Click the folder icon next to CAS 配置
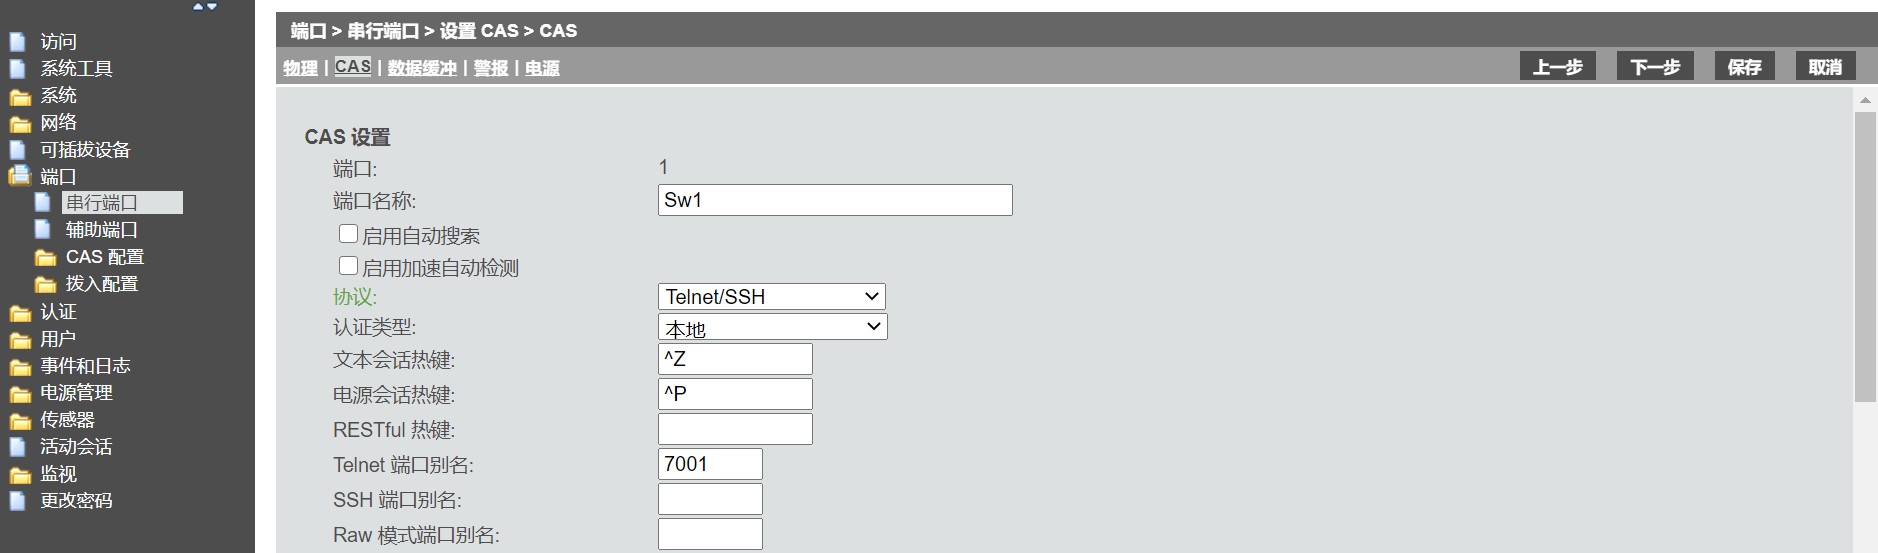 click(45, 258)
